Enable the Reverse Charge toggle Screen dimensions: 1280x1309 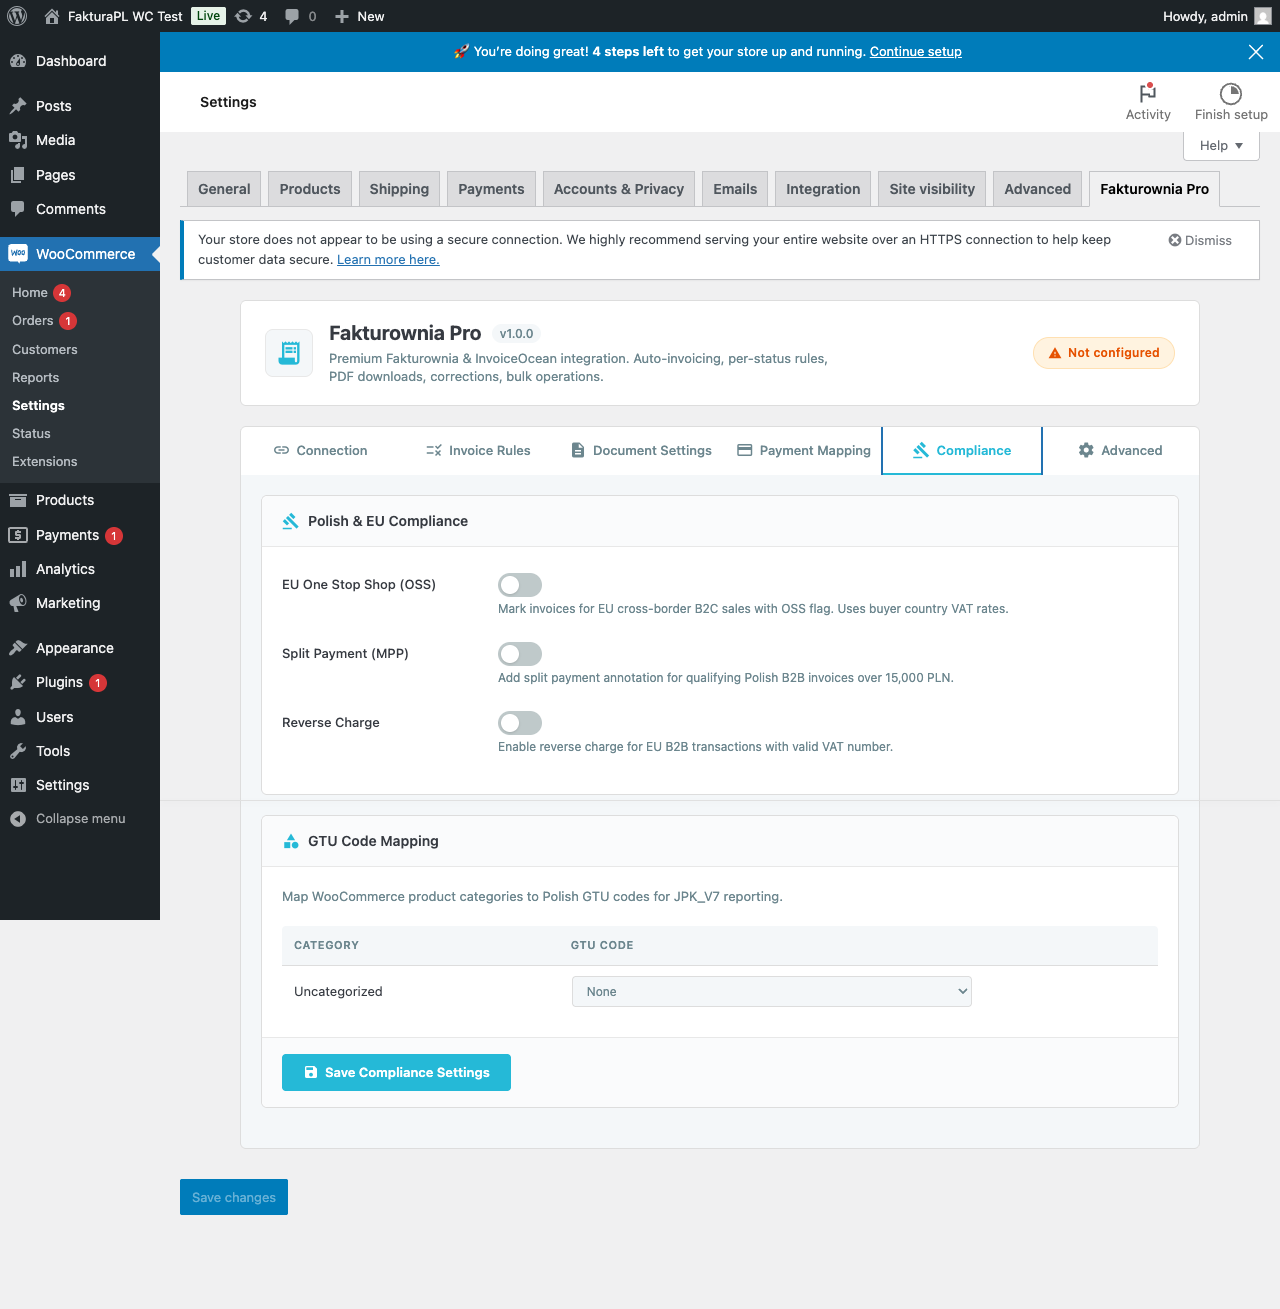coord(520,723)
